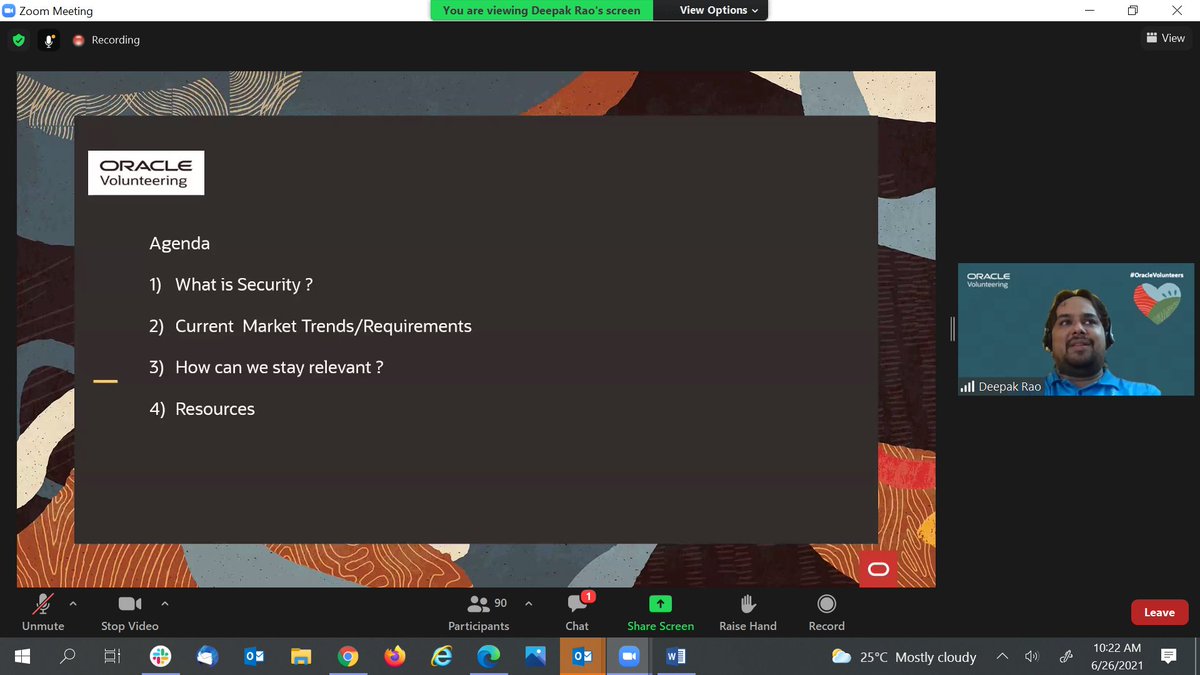Click the red Oracle logo on slide corner

pyautogui.click(x=878, y=569)
